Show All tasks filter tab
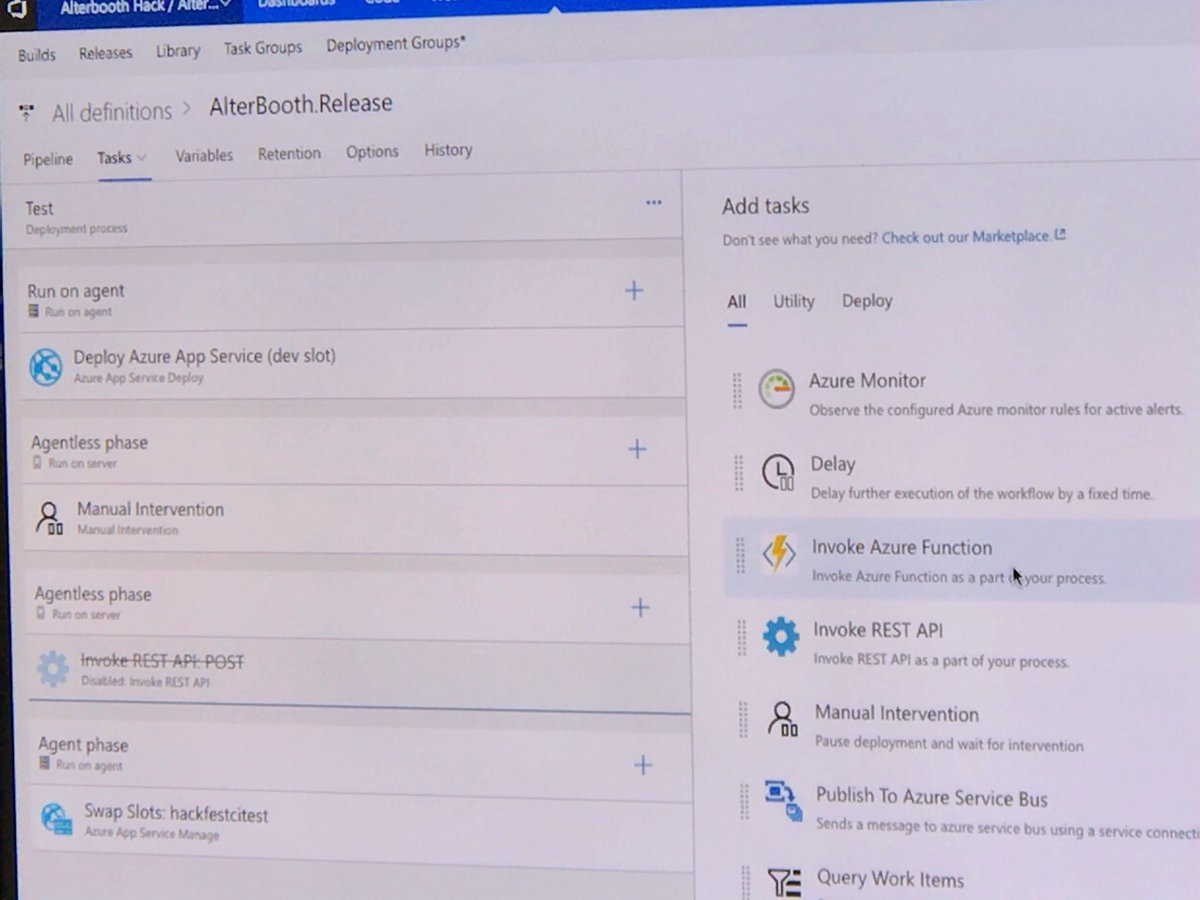Screen dimensions: 1200x900 (737, 302)
